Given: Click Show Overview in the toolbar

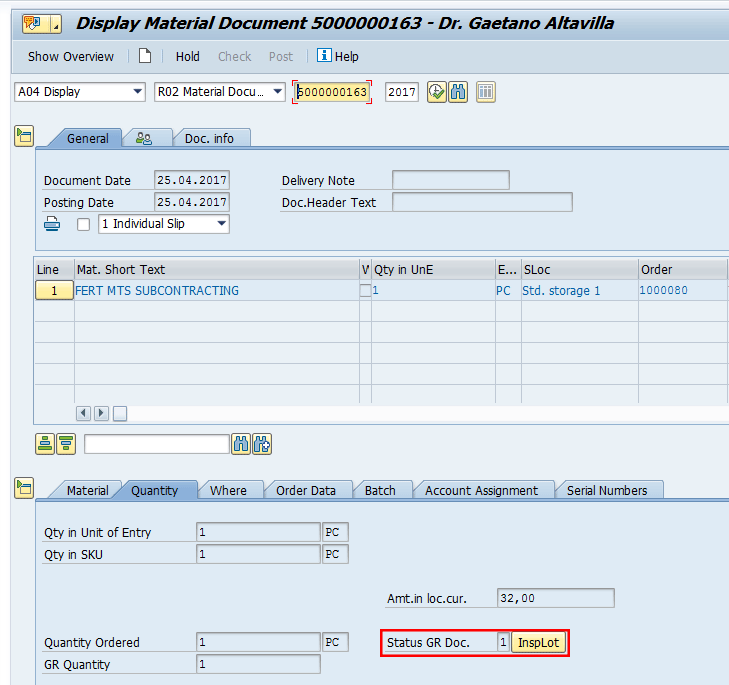Looking at the screenshot, I should click(x=71, y=57).
